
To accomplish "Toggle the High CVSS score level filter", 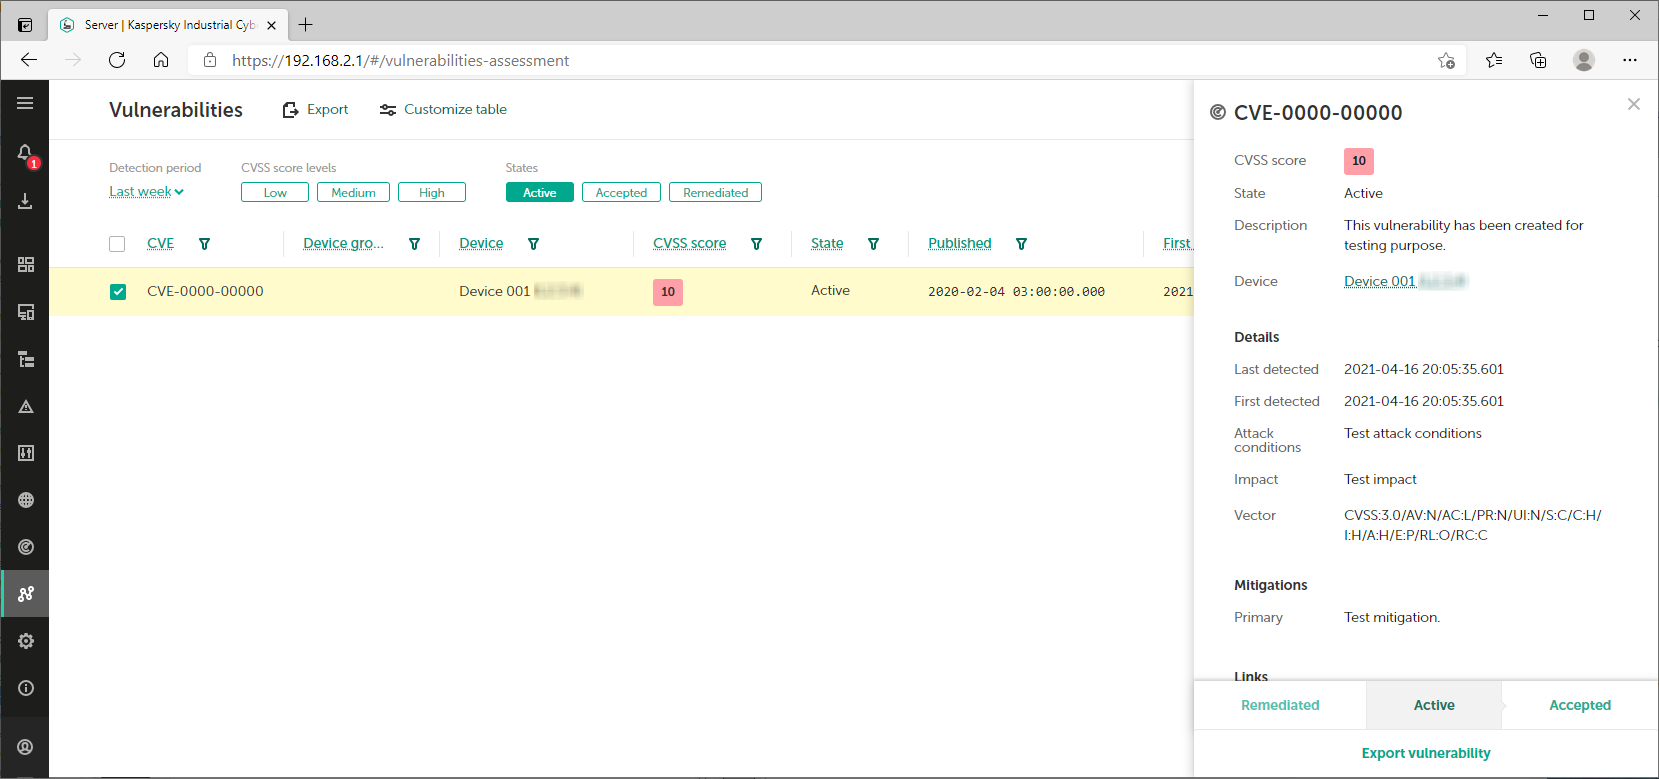I will pyautogui.click(x=431, y=193).
